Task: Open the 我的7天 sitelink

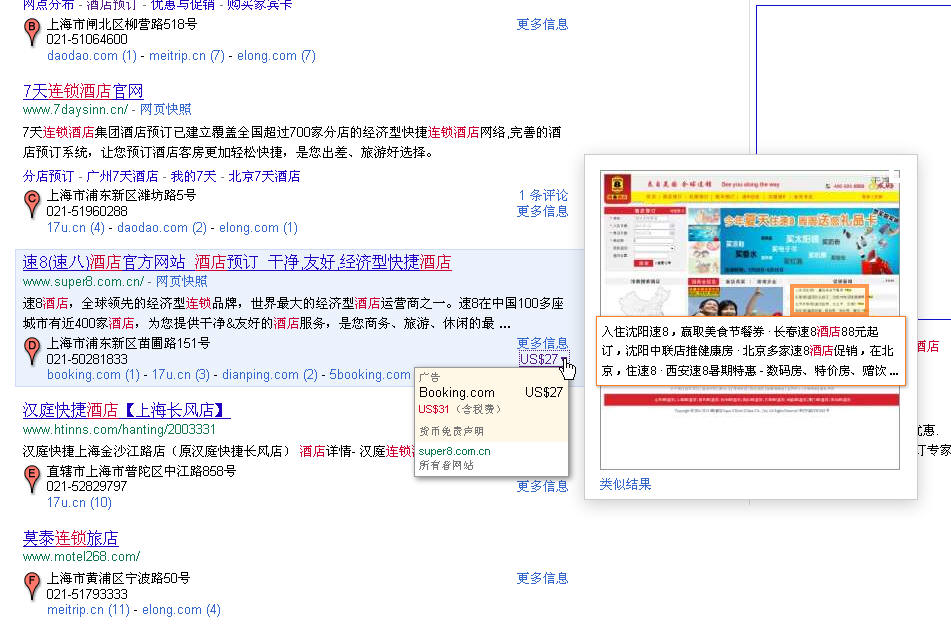Action: tap(193, 176)
